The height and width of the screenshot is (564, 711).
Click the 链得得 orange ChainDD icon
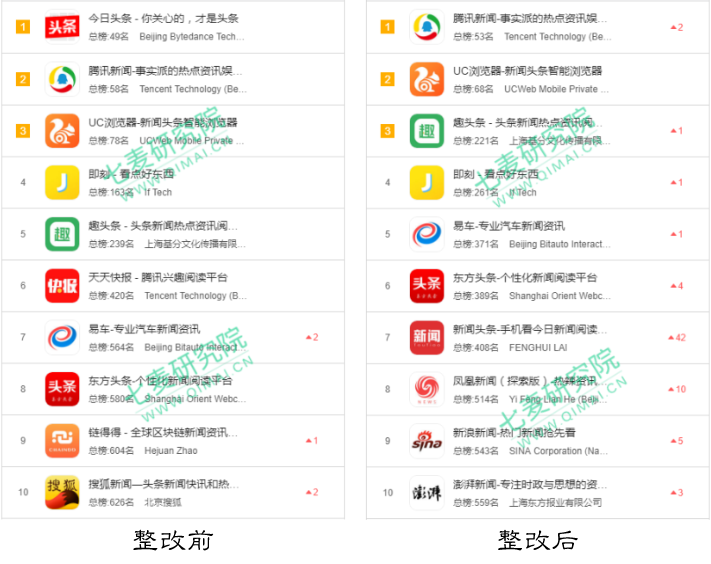(x=62, y=441)
